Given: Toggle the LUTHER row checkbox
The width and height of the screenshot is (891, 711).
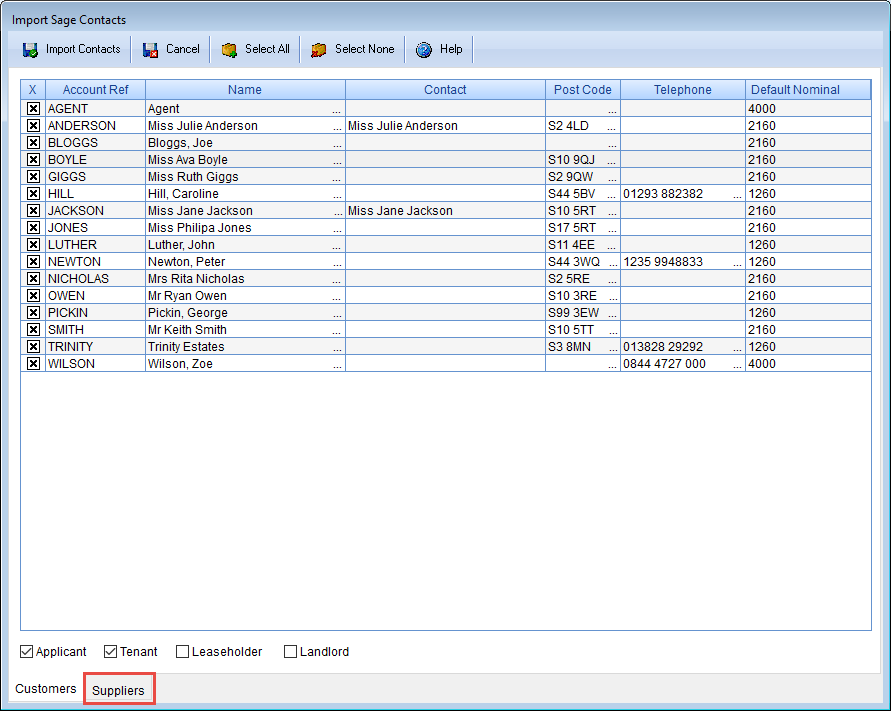Looking at the screenshot, I should pos(34,245).
